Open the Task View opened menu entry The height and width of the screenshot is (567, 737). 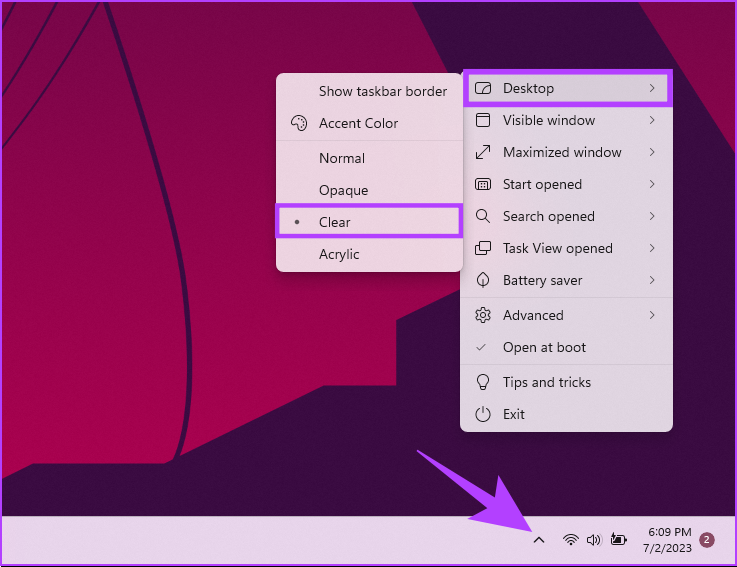pyautogui.click(x=566, y=248)
